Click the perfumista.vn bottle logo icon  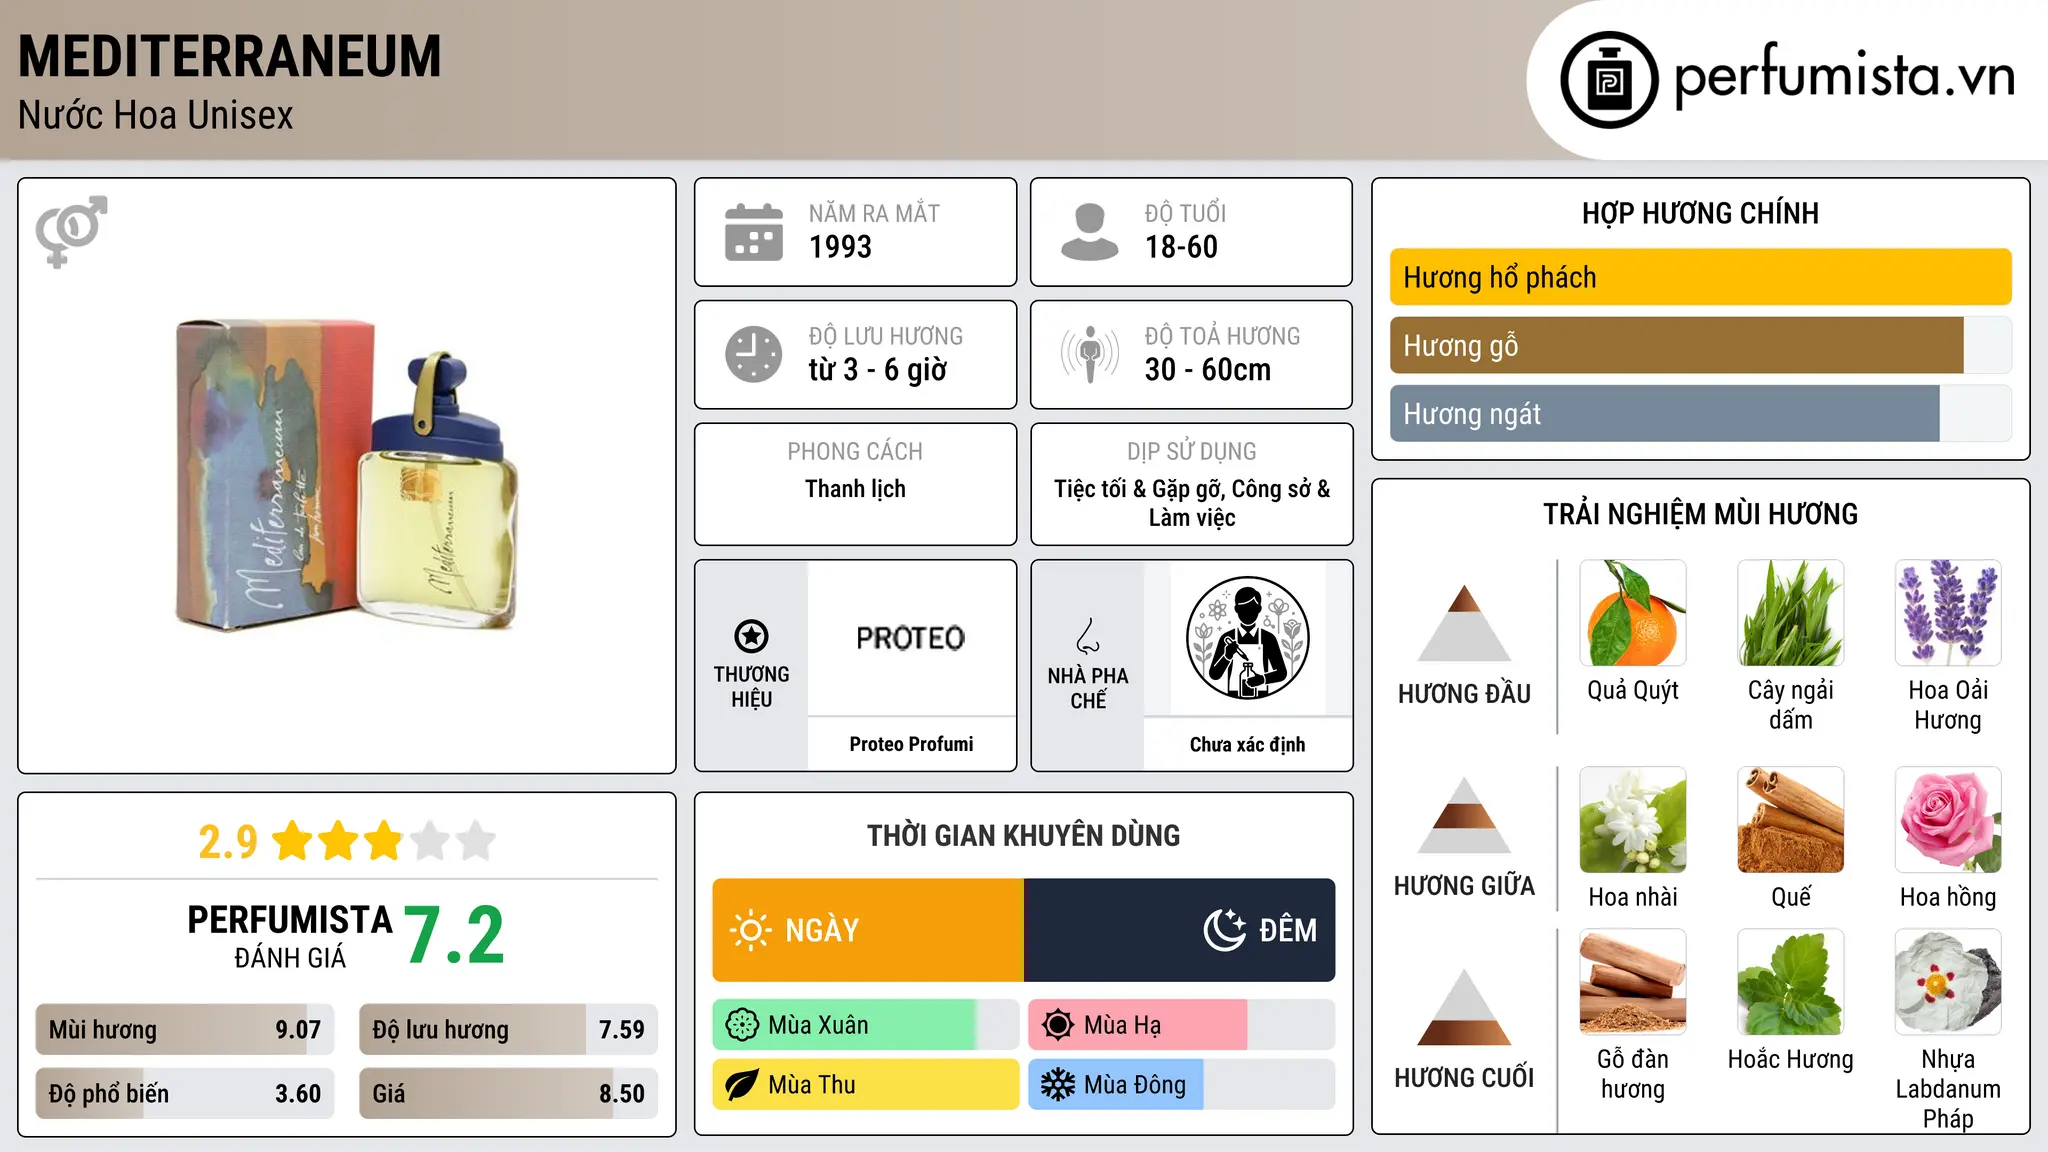pyautogui.click(x=1609, y=80)
